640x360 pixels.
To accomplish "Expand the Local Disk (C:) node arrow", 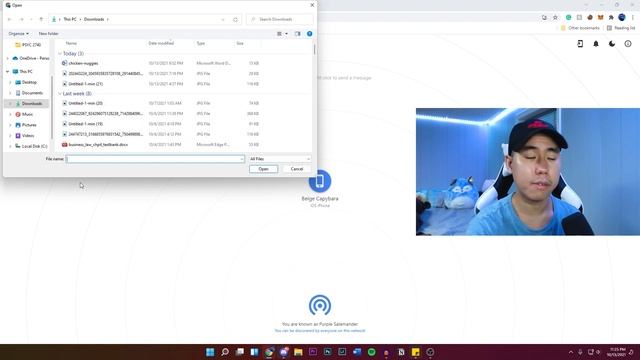I will tap(10, 146).
